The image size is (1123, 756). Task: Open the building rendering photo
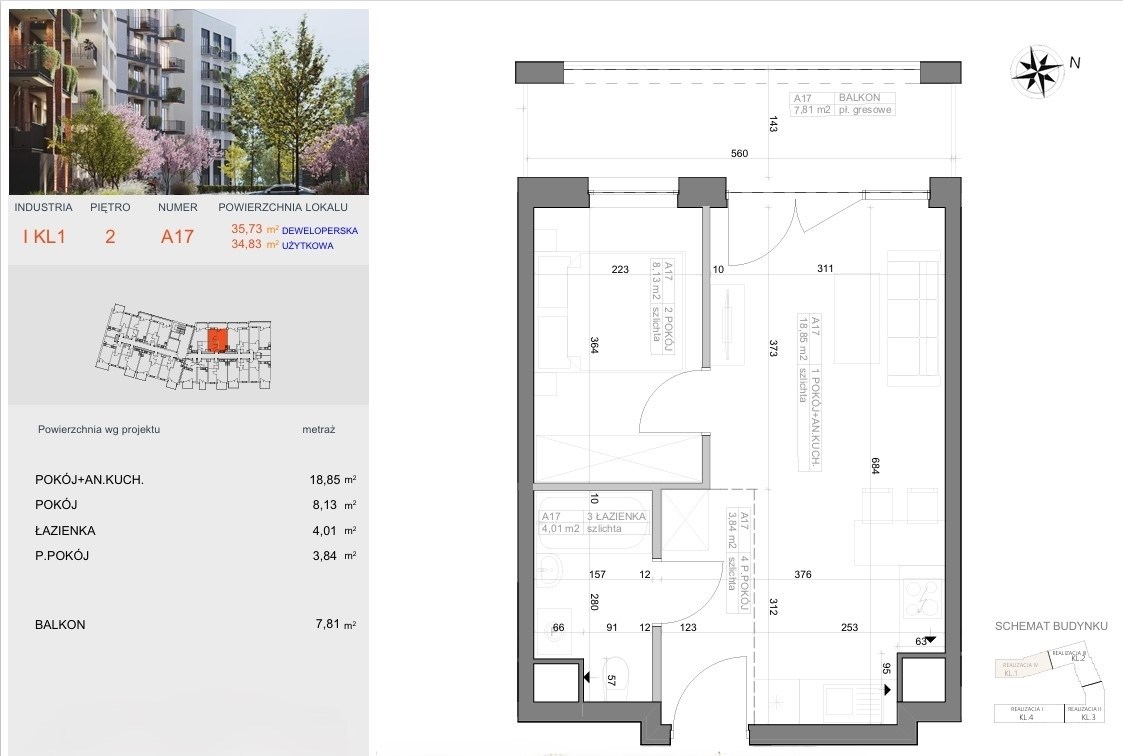[188, 101]
